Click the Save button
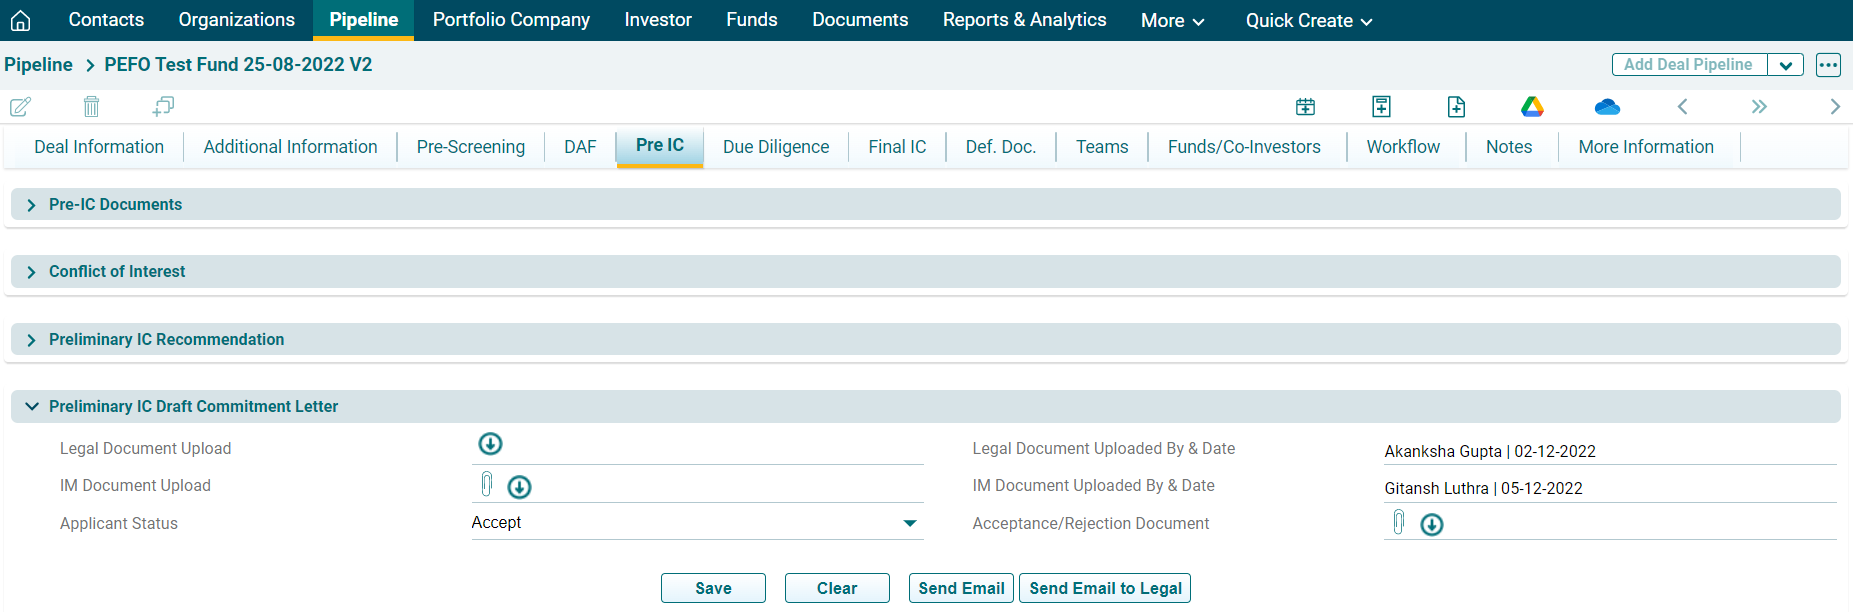Screen dimensions: 1853x612 (713, 588)
